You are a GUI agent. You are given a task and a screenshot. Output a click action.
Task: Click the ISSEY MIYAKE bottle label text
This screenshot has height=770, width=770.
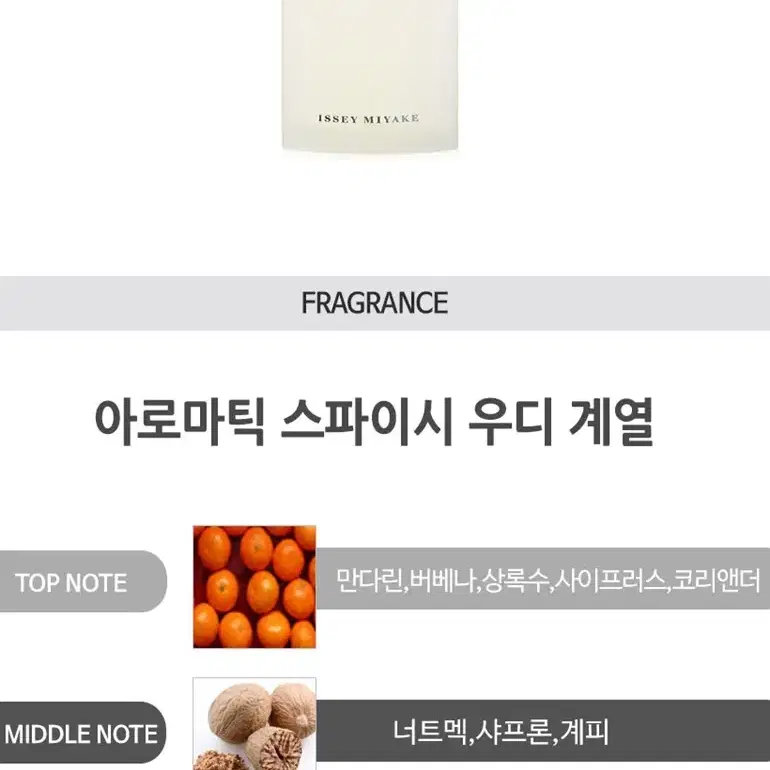pos(368,118)
